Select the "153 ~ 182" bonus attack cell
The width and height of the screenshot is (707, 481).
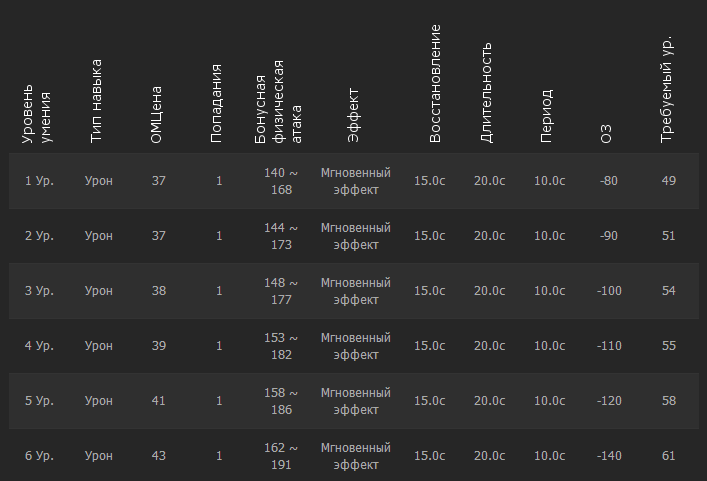(281, 346)
